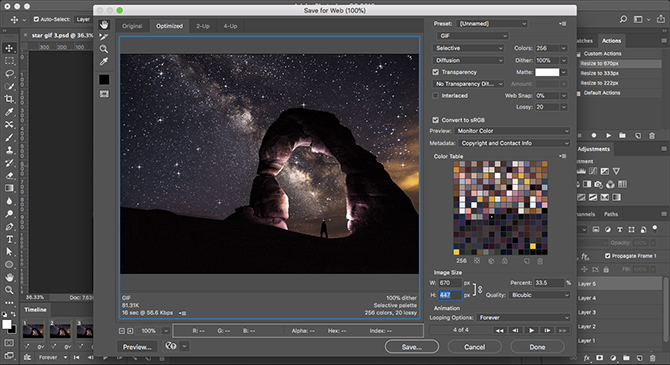The image size is (670, 365).
Task: Switch to the Paths panel tab
Action: [x=611, y=214]
